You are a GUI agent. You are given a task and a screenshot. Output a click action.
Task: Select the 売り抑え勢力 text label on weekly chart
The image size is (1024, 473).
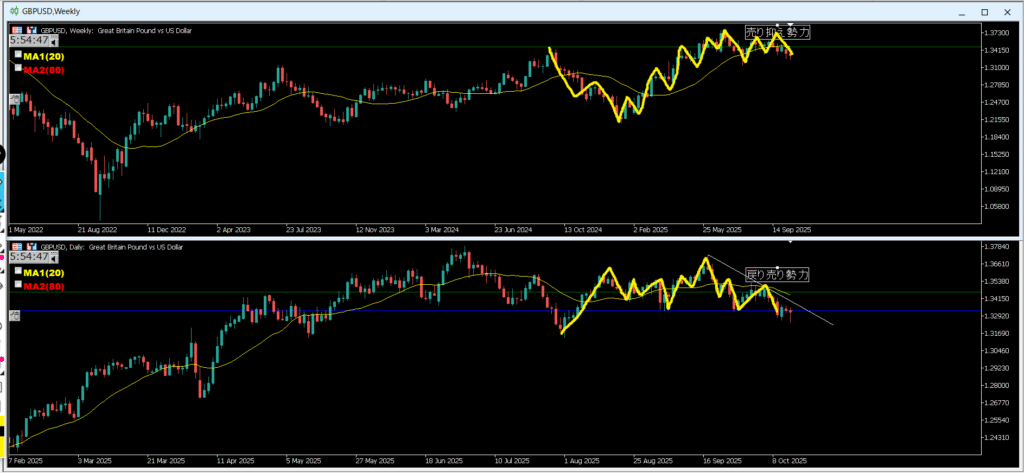[x=777, y=33]
